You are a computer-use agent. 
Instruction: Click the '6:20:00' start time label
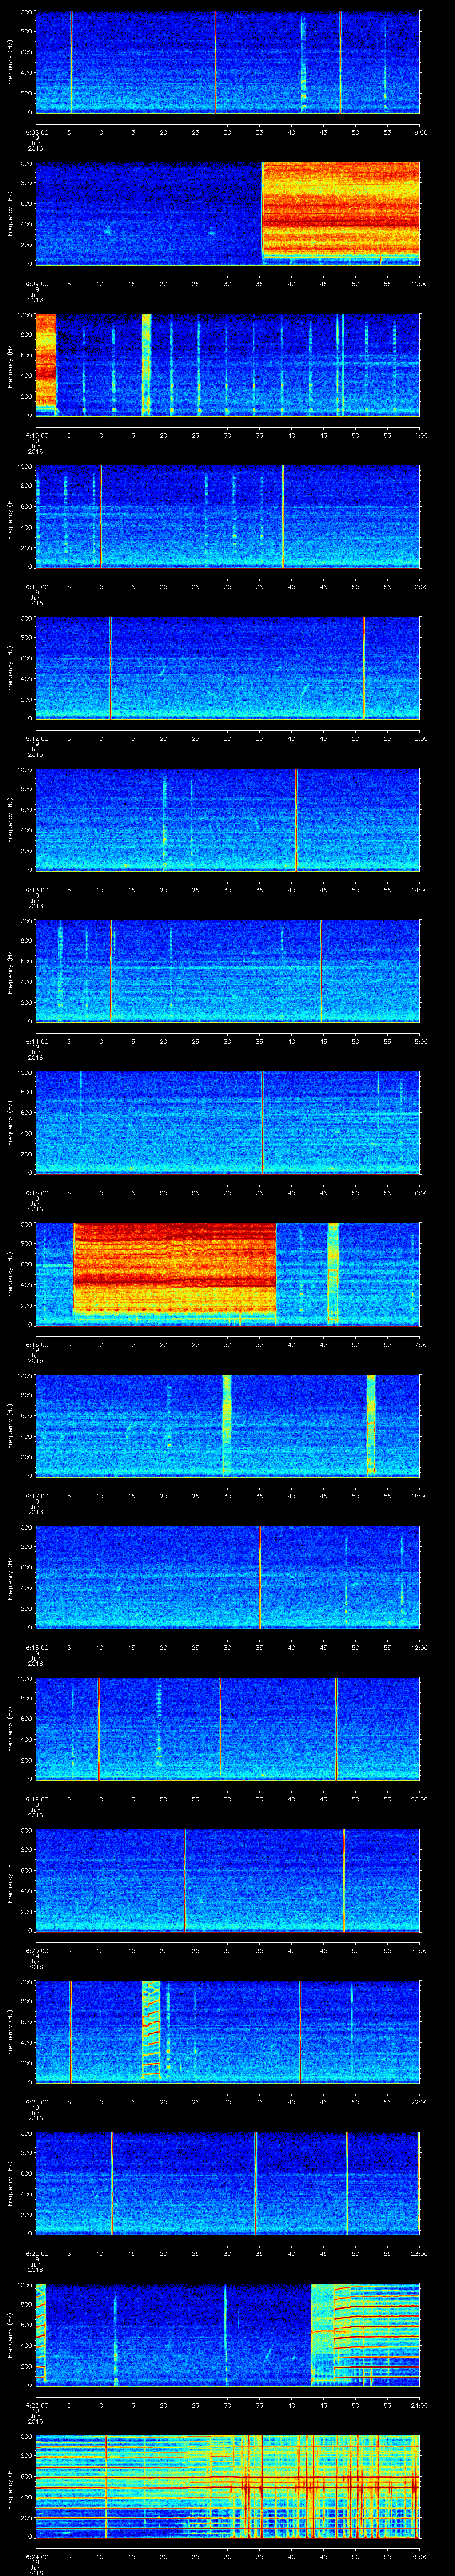click(36, 1950)
